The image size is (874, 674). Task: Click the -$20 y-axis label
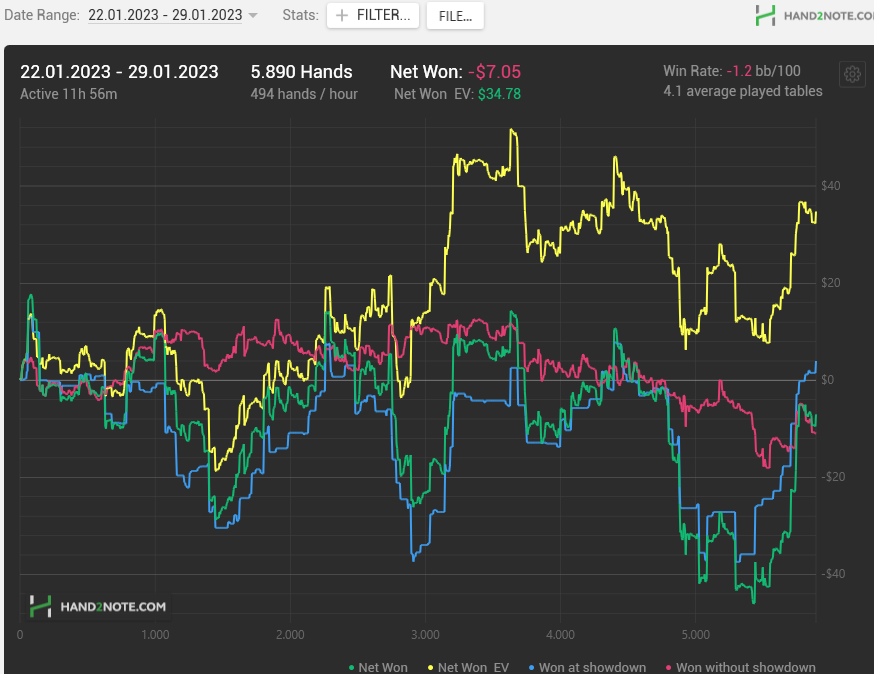tap(833, 477)
